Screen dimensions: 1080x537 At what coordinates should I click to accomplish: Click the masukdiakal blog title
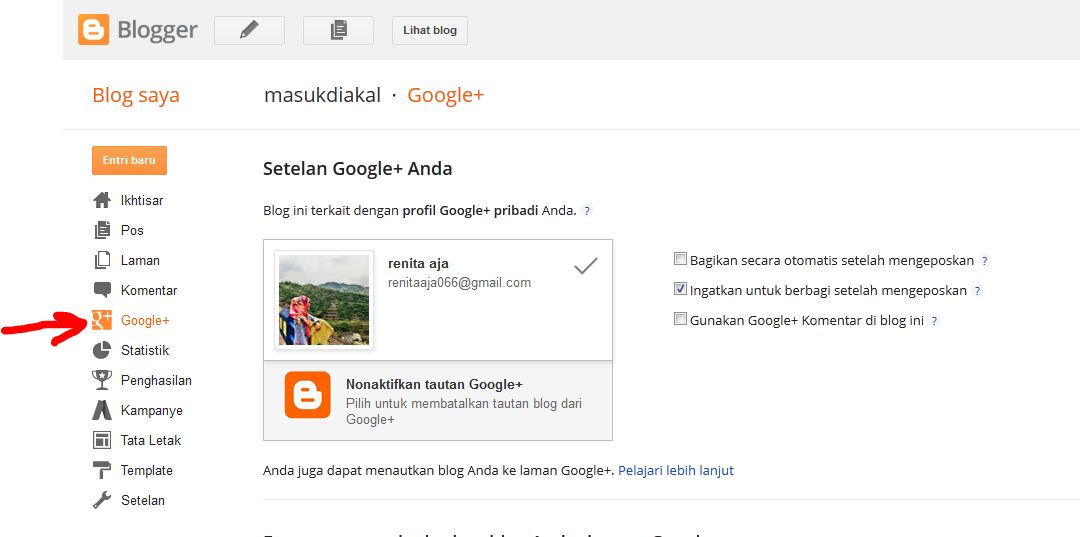(x=322, y=95)
